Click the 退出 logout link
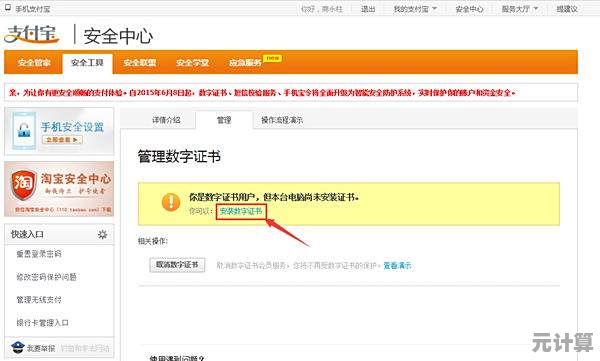The height and width of the screenshot is (361, 600). (368, 8)
